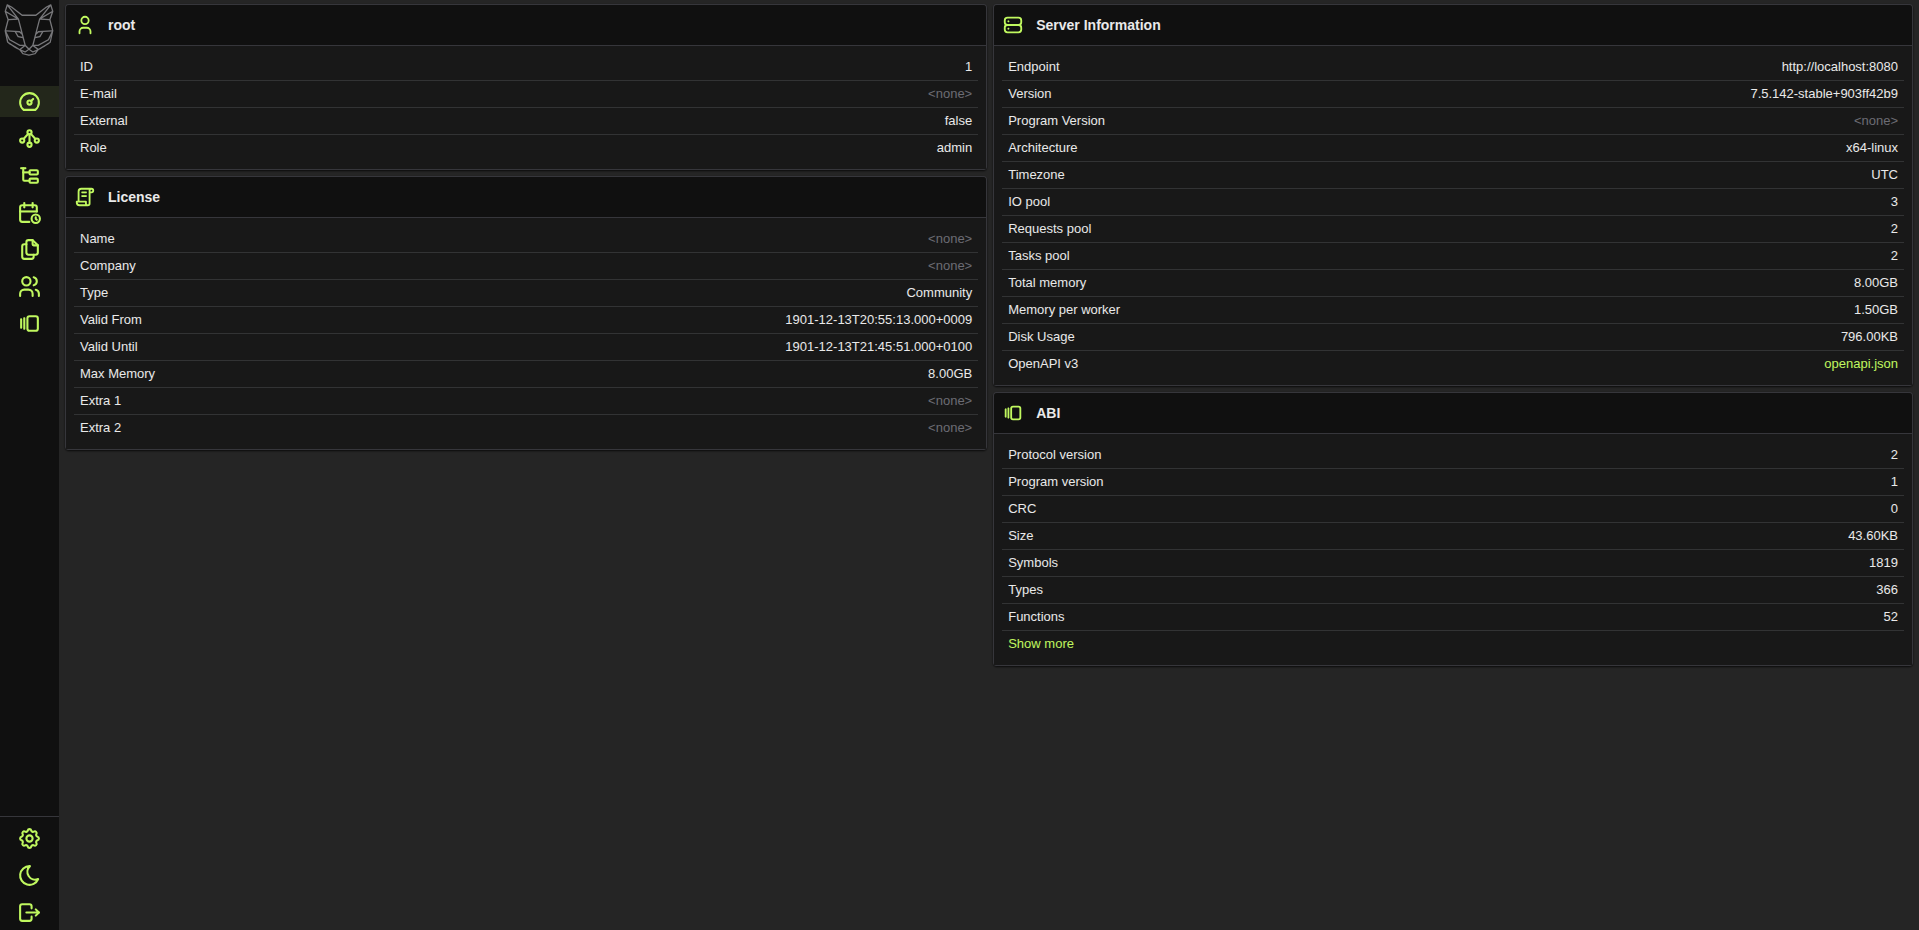
Task: Click the Memory per worker value 1.50GB
Action: tap(1875, 310)
